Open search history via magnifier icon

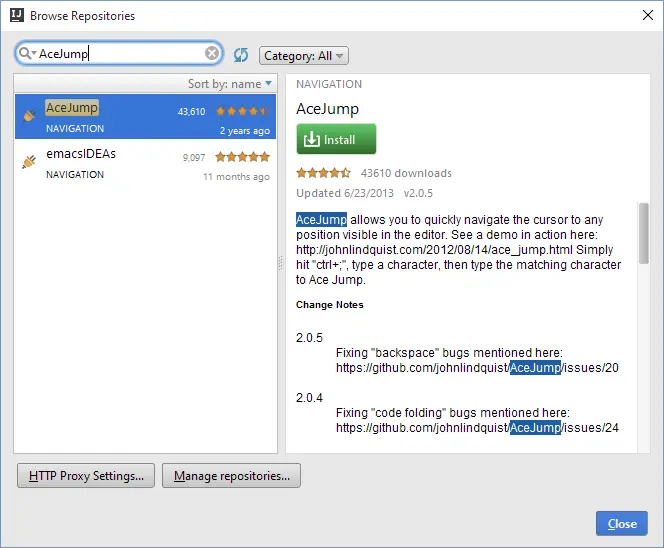(27, 53)
